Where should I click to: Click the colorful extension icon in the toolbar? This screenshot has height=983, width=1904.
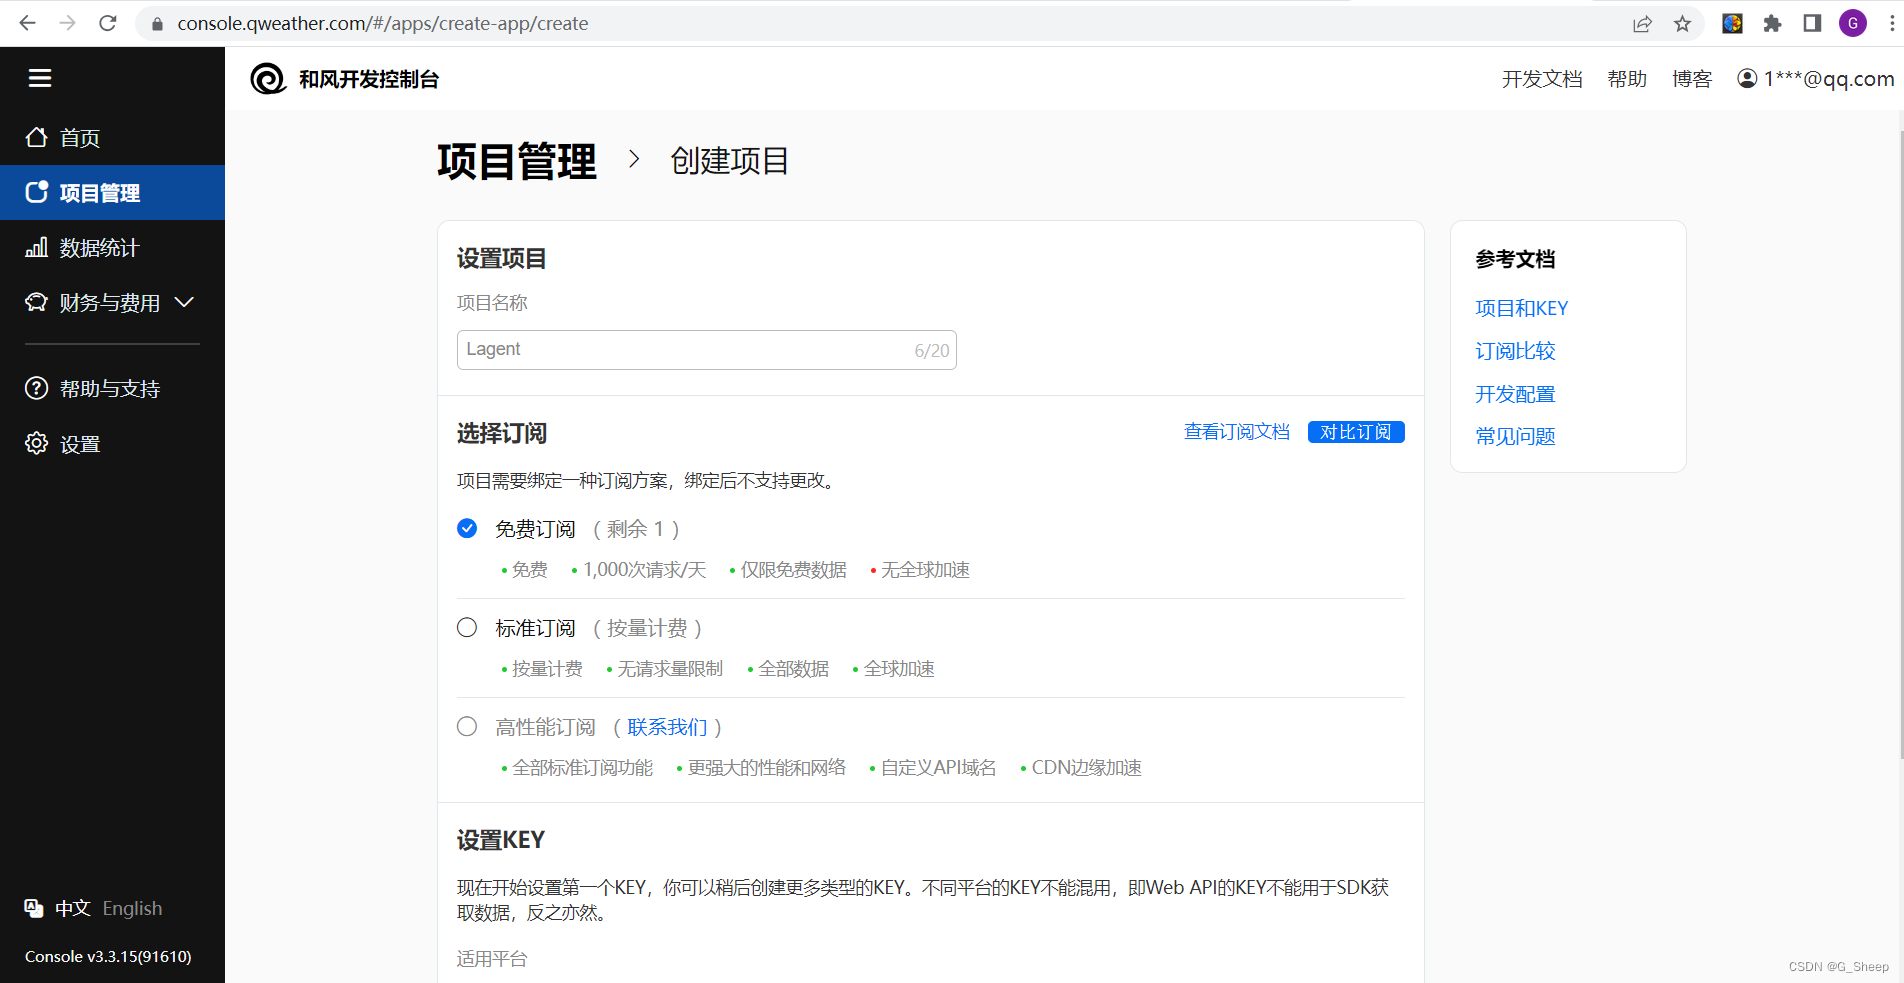point(1733,23)
